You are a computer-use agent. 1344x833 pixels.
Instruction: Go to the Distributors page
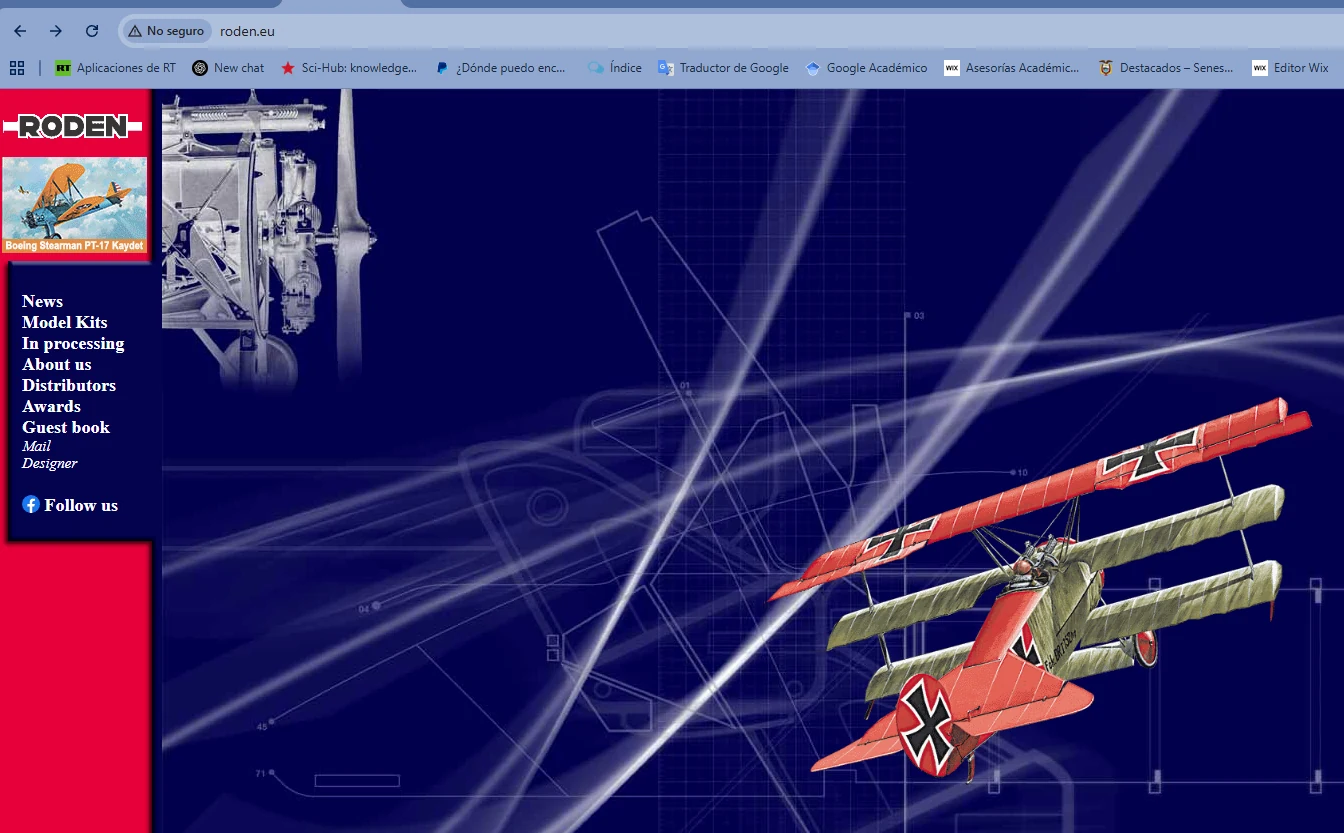tap(69, 385)
